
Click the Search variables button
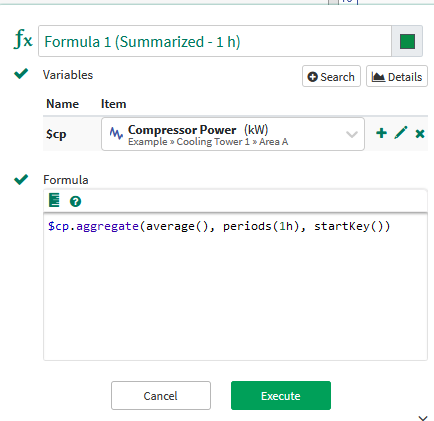[331, 76]
